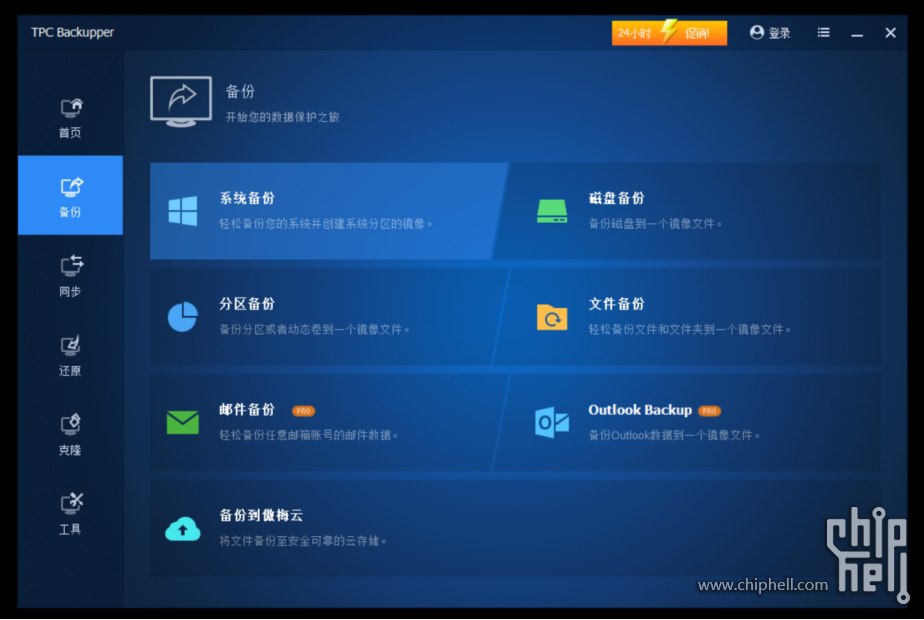Click the 克隆 label in sidebar
Screen dimensions: 924x620
[x=70, y=450]
